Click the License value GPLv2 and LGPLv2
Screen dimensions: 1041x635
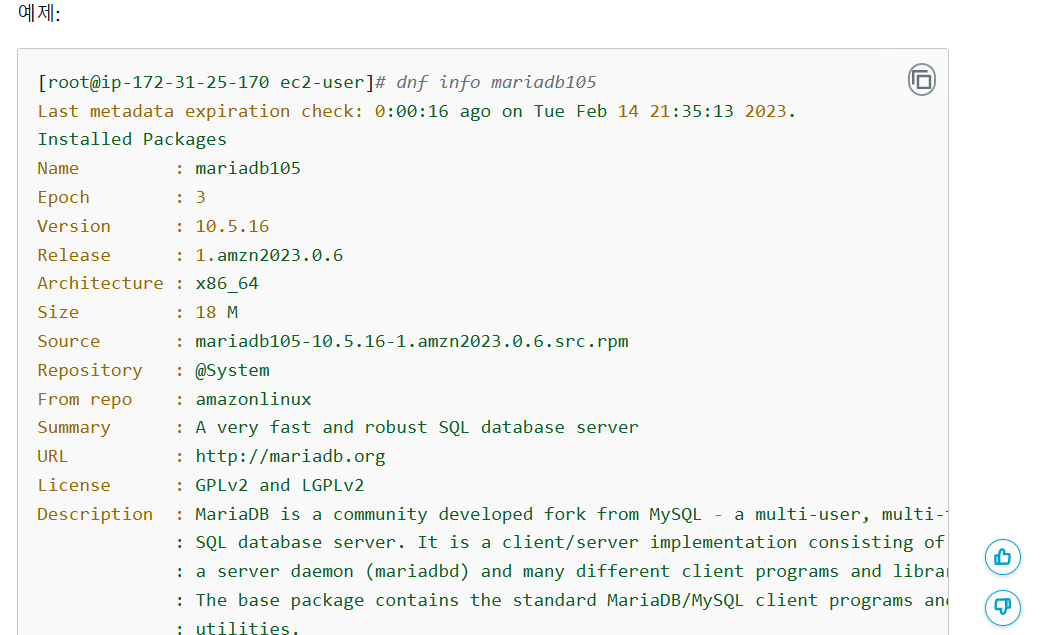pos(280,485)
